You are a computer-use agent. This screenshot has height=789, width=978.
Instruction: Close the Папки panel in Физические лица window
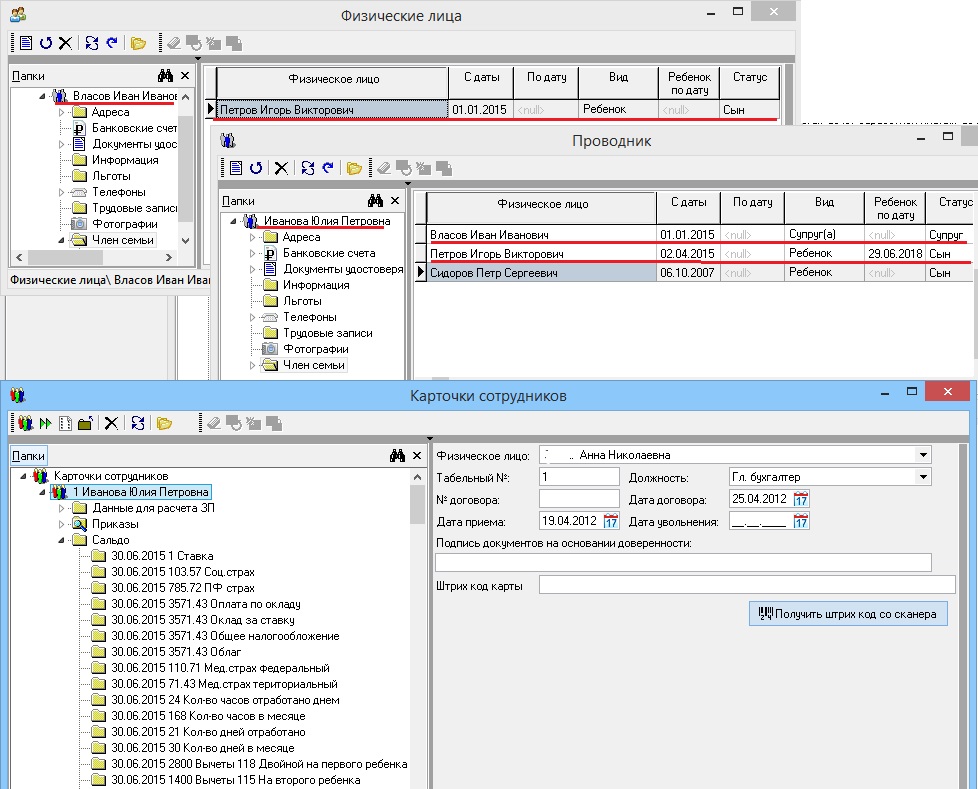[185, 75]
